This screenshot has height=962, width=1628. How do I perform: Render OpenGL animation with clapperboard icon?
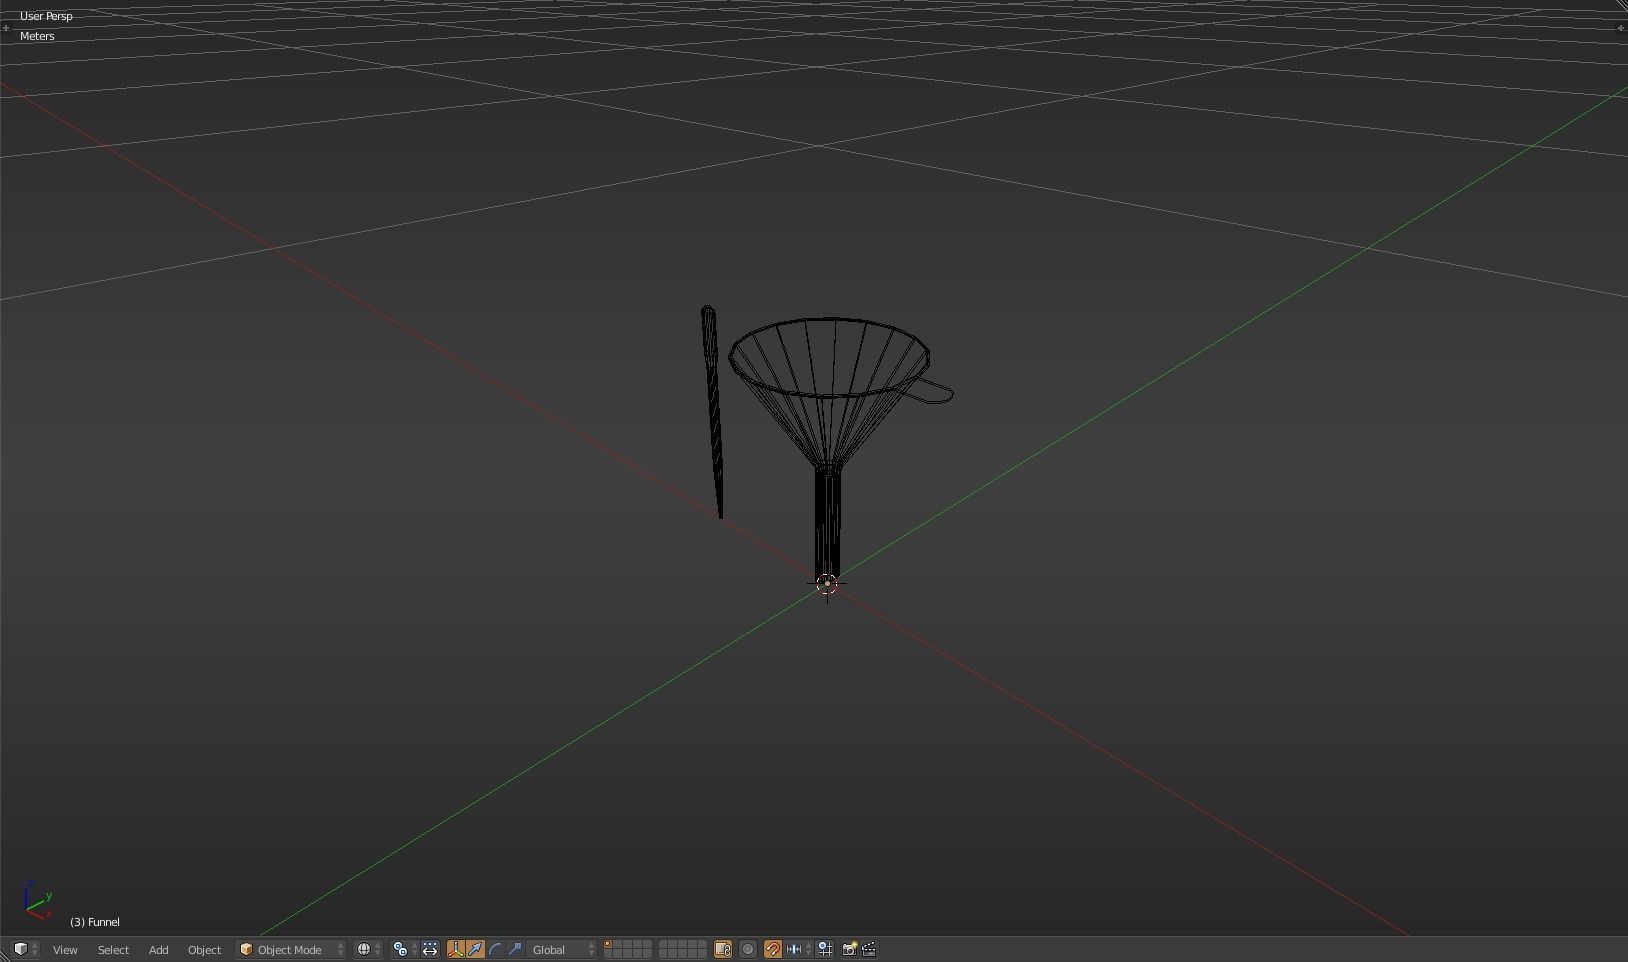point(869,949)
